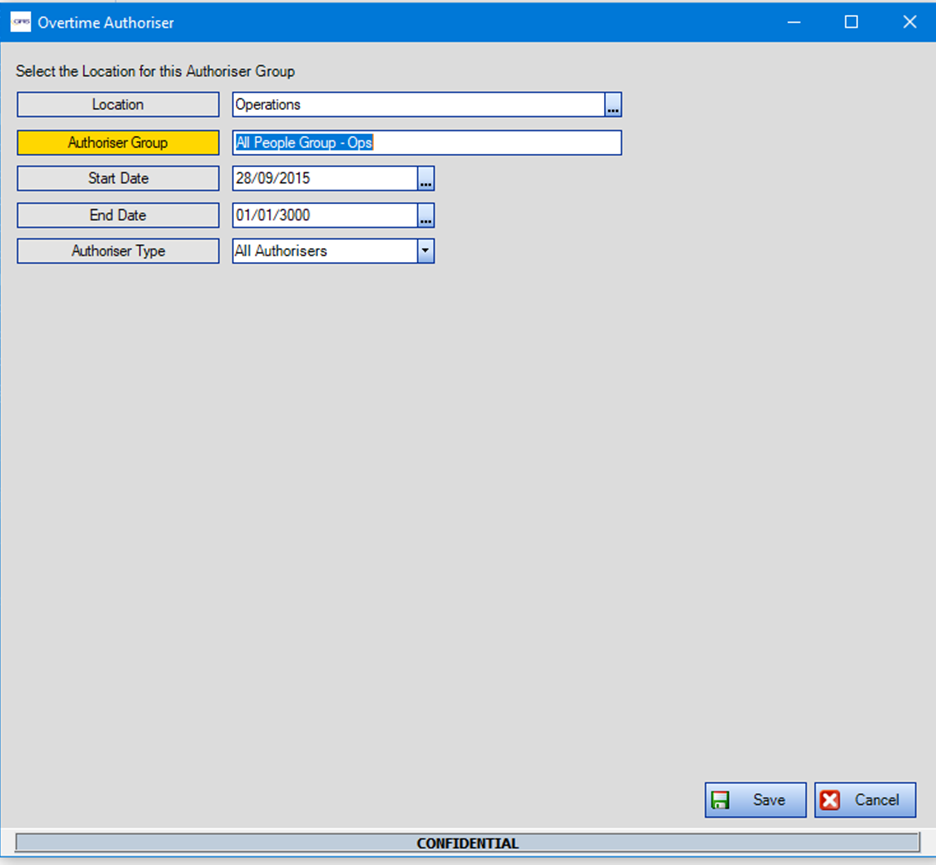Image resolution: width=936 pixels, height=865 pixels.
Task: Click the CONFIDENTIAL status bar
Action: click(467, 843)
